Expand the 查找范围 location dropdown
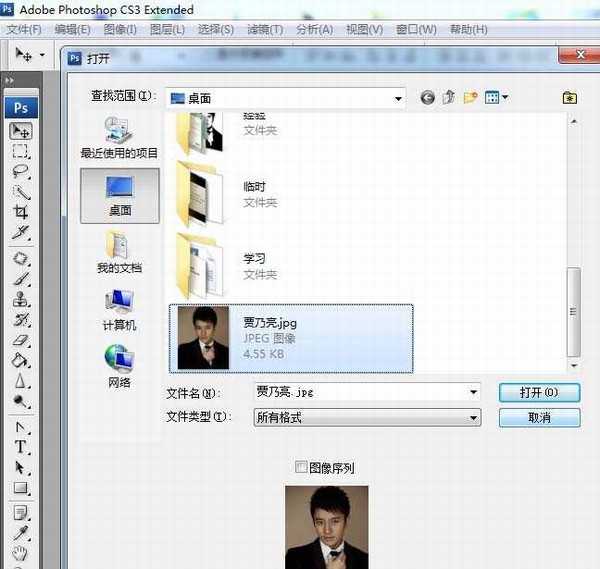Viewport: 600px width, 569px height. coord(398,98)
